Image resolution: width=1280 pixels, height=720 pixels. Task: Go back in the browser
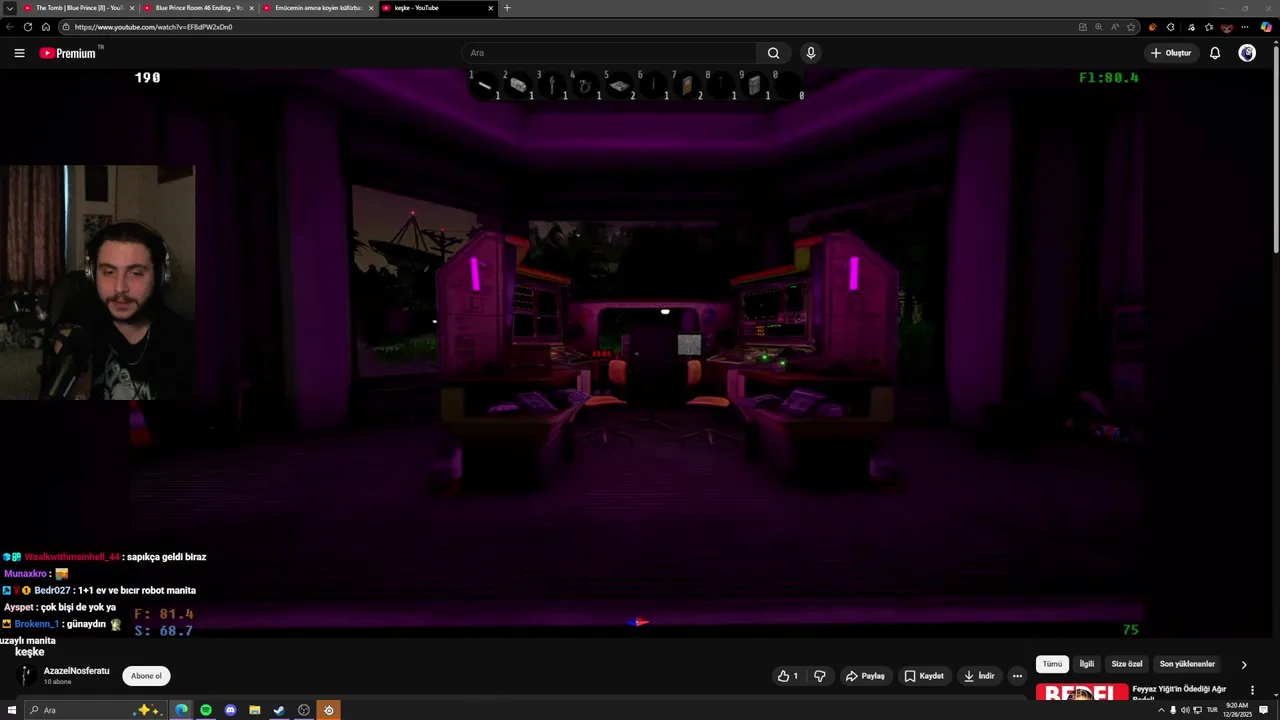click(10, 27)
